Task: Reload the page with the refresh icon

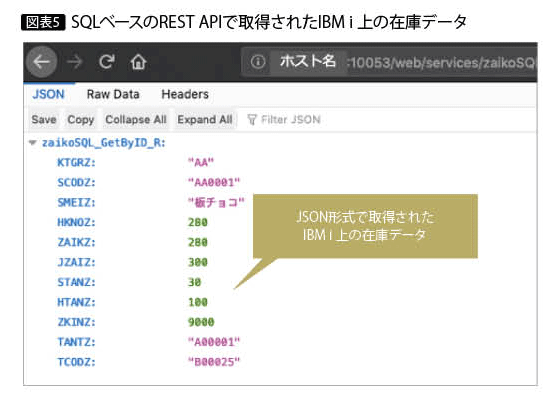Action: (107, 62)
